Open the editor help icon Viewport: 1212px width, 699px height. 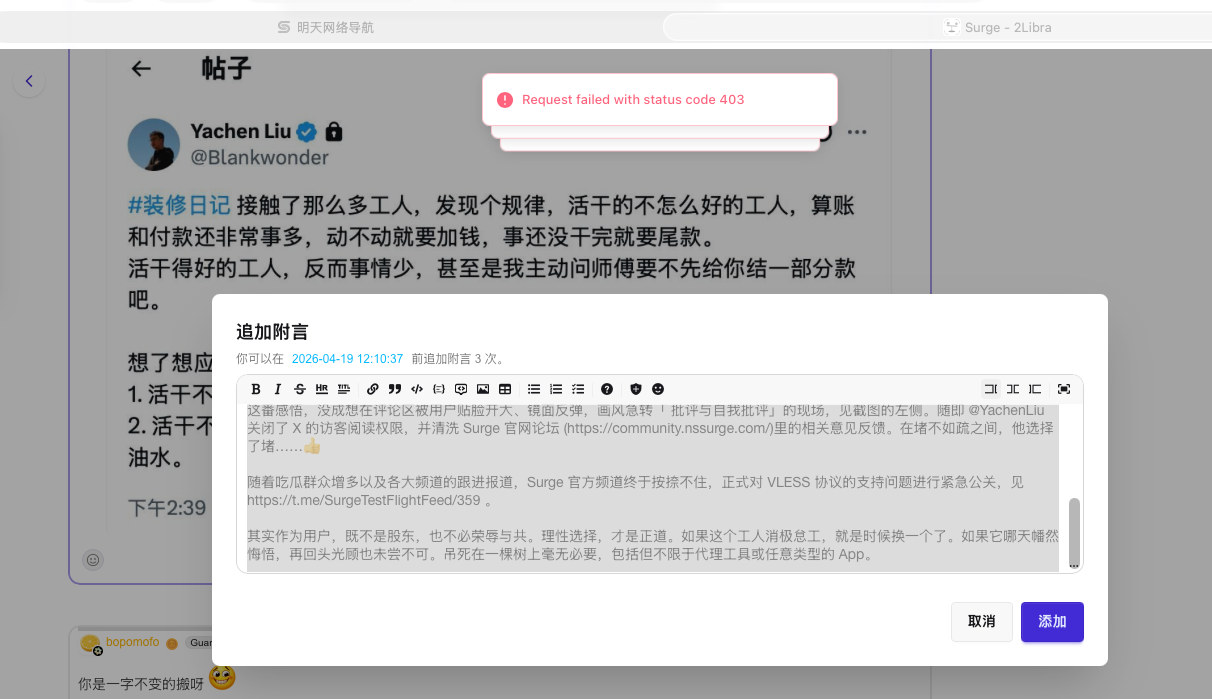pos(607,389)
